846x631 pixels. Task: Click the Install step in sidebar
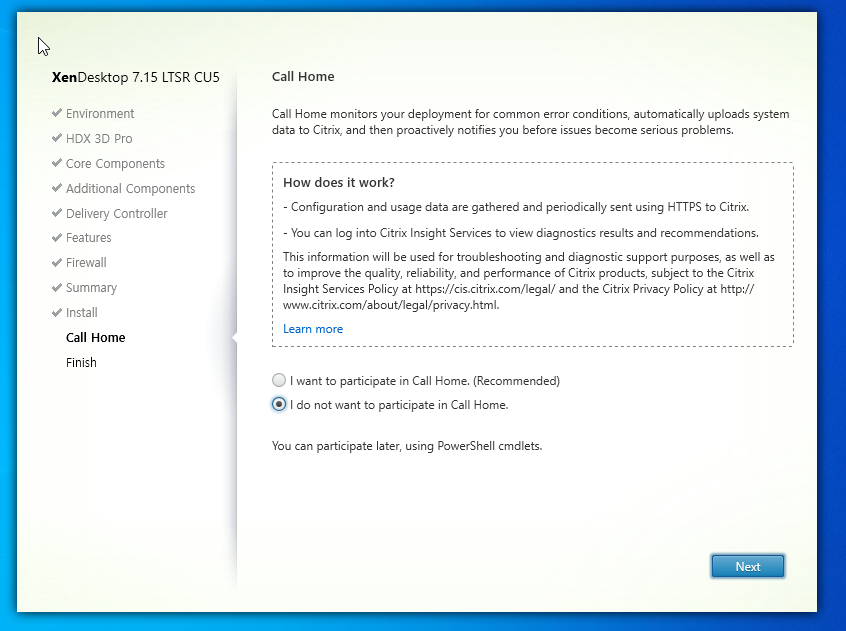pos(81,313)
